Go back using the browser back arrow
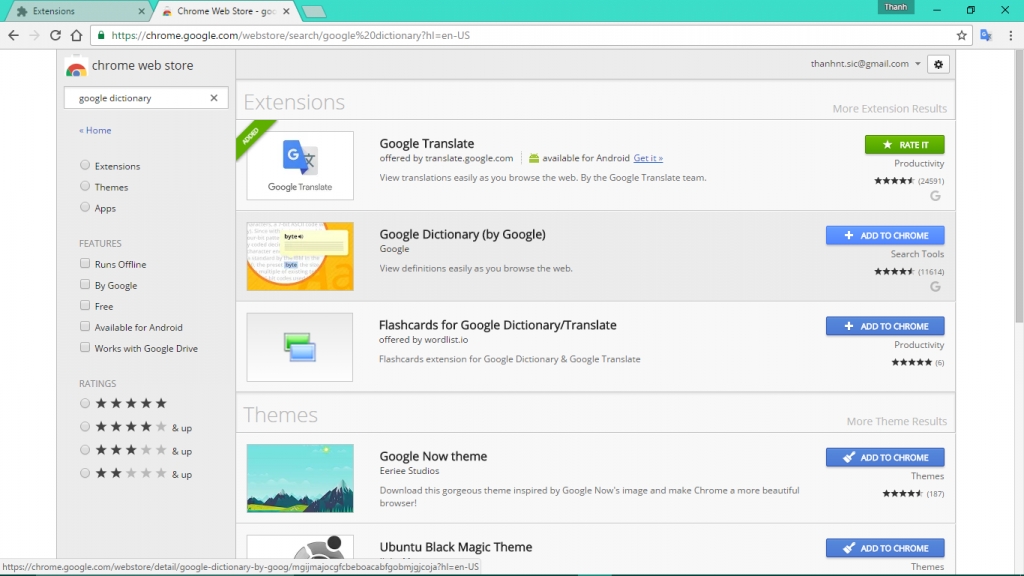 click(14, 35)
